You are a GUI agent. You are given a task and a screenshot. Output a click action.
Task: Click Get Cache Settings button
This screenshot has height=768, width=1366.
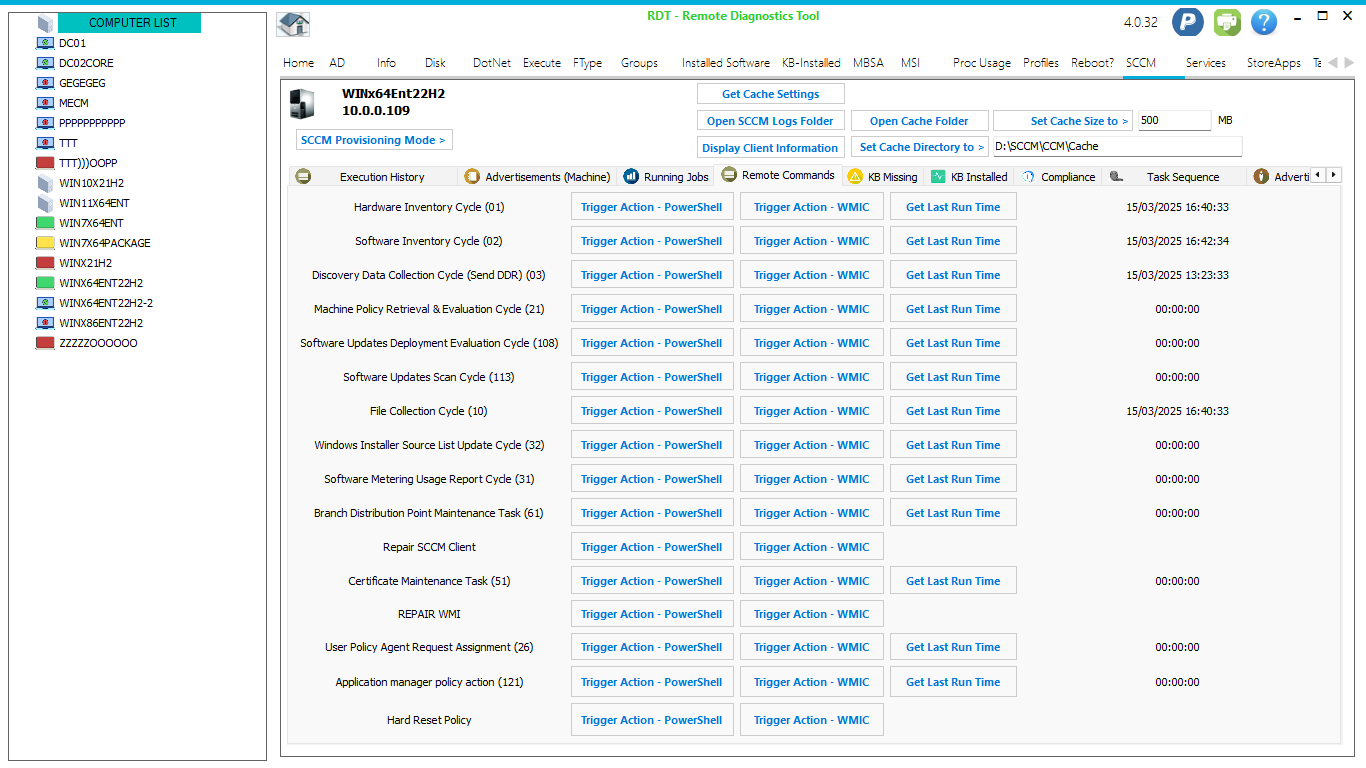tap(771, 94)
